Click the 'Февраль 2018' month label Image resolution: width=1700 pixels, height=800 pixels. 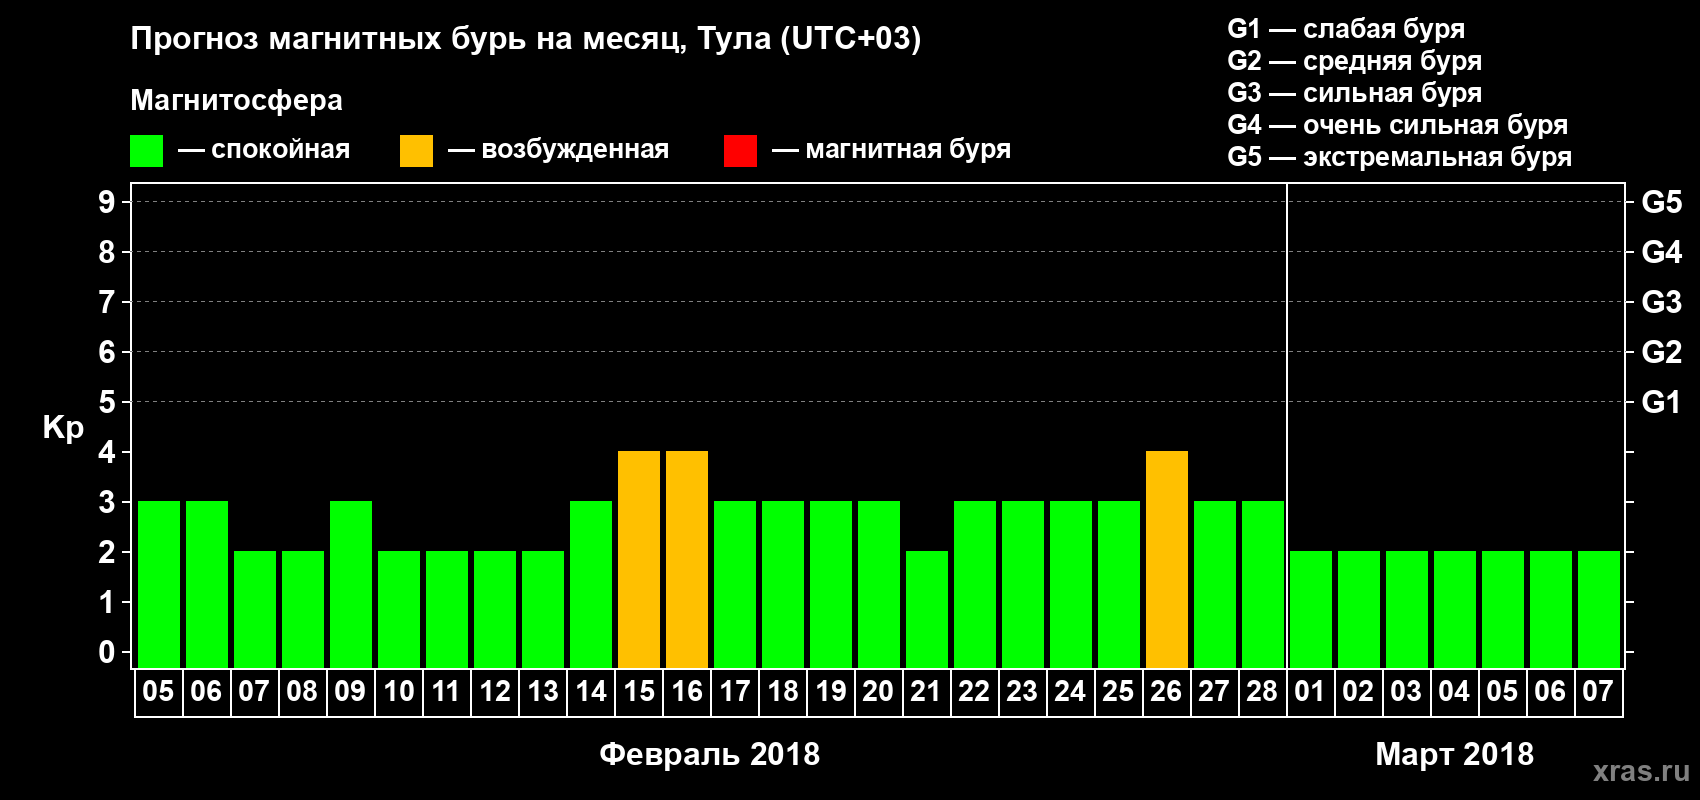tap(710, 754)
